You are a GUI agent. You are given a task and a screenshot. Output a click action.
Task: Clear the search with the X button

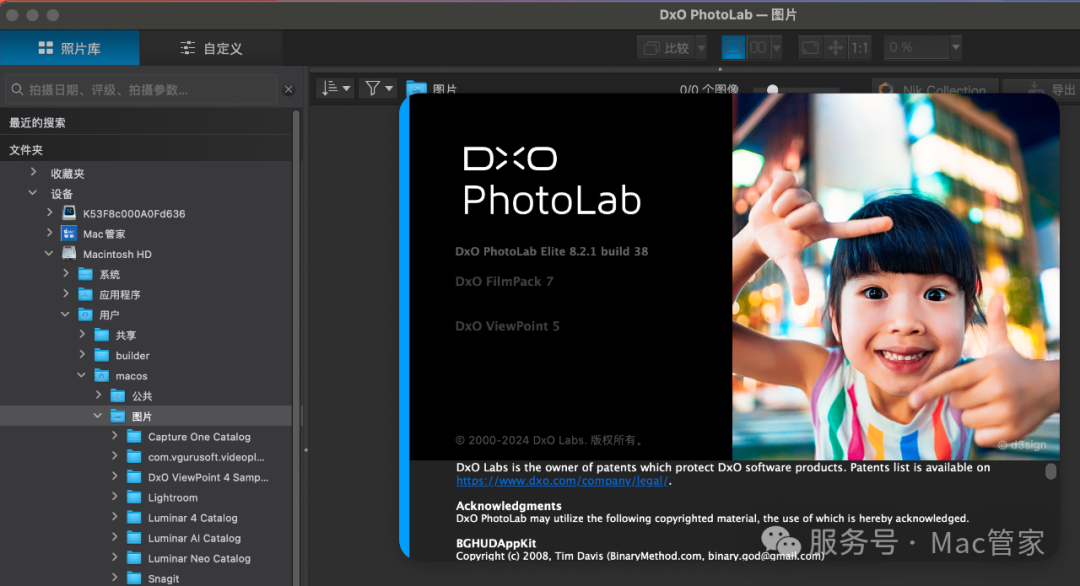[x=289, y=90]
